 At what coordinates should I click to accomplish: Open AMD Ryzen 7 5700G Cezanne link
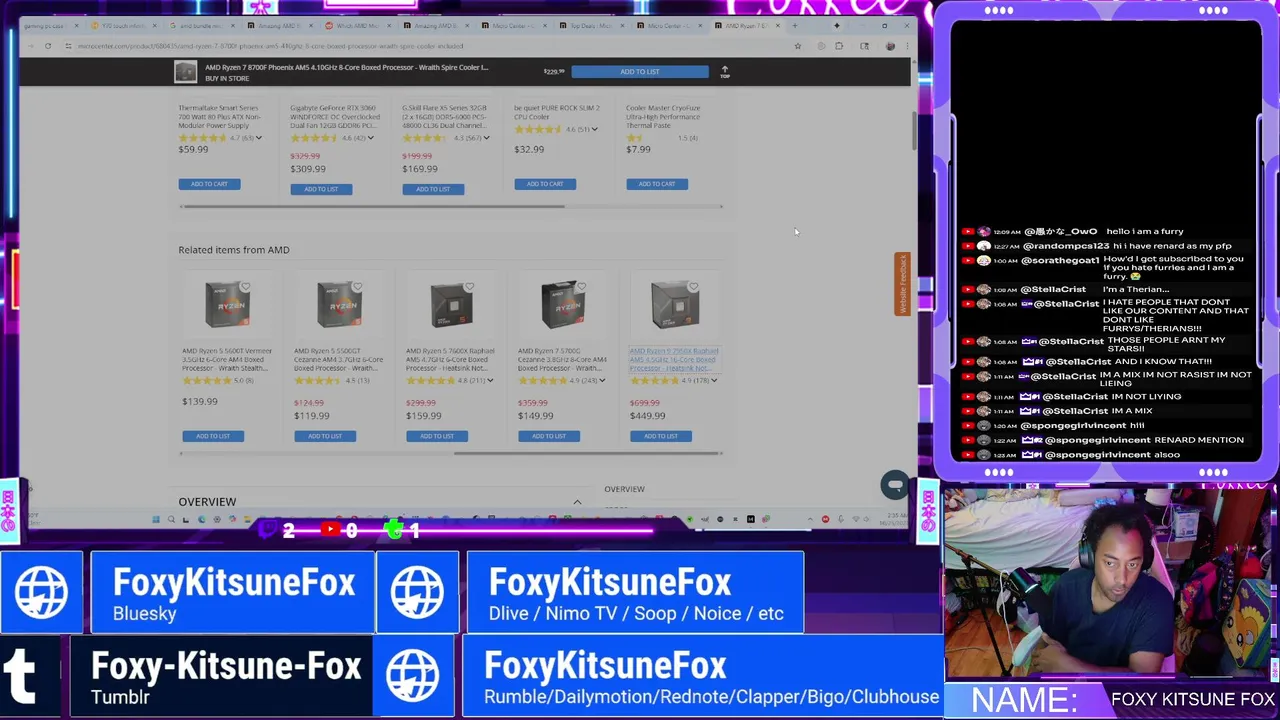[x=562, y=360]
